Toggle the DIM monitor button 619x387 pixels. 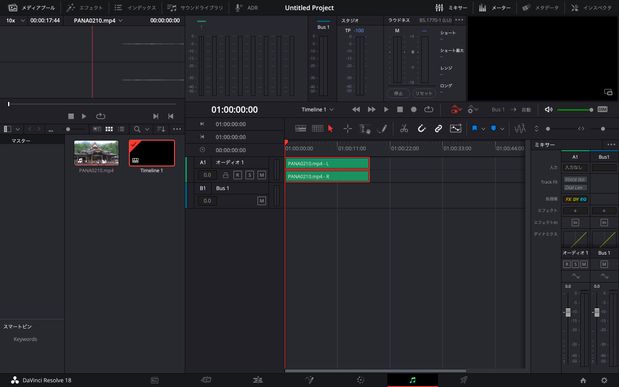(x=602, y=109)
